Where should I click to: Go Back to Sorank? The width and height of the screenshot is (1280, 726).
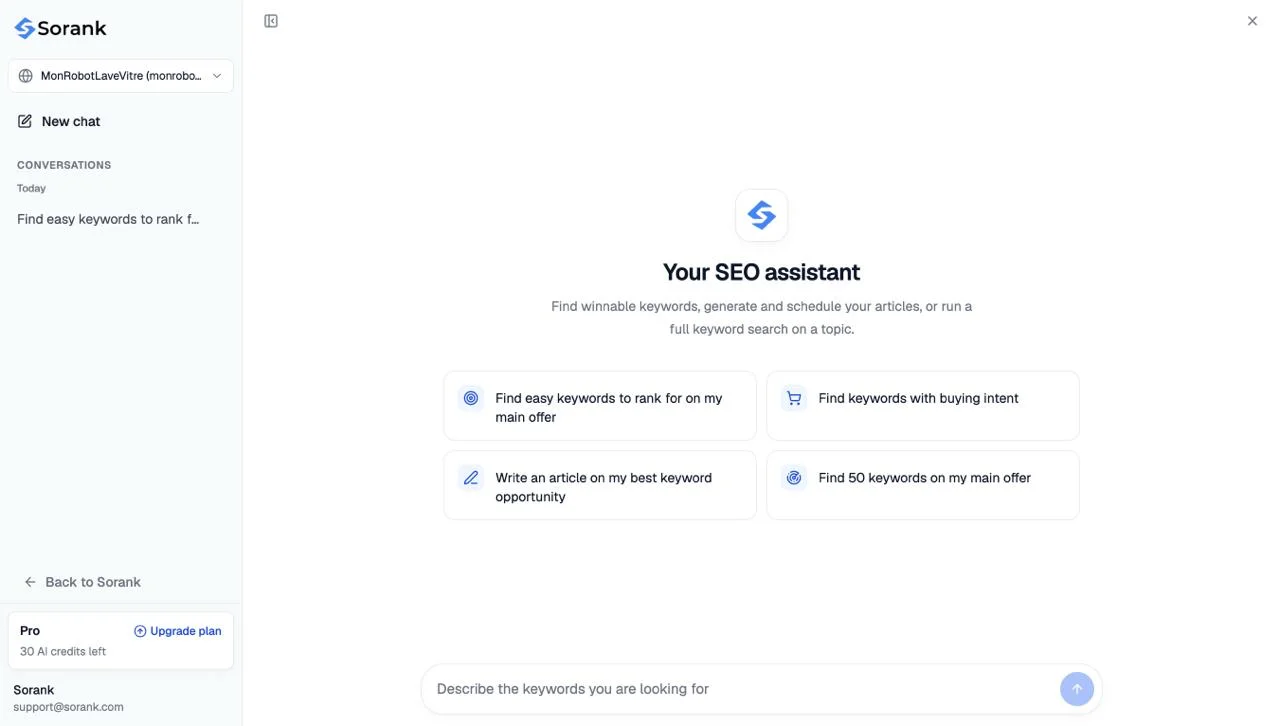coord(83,582)
